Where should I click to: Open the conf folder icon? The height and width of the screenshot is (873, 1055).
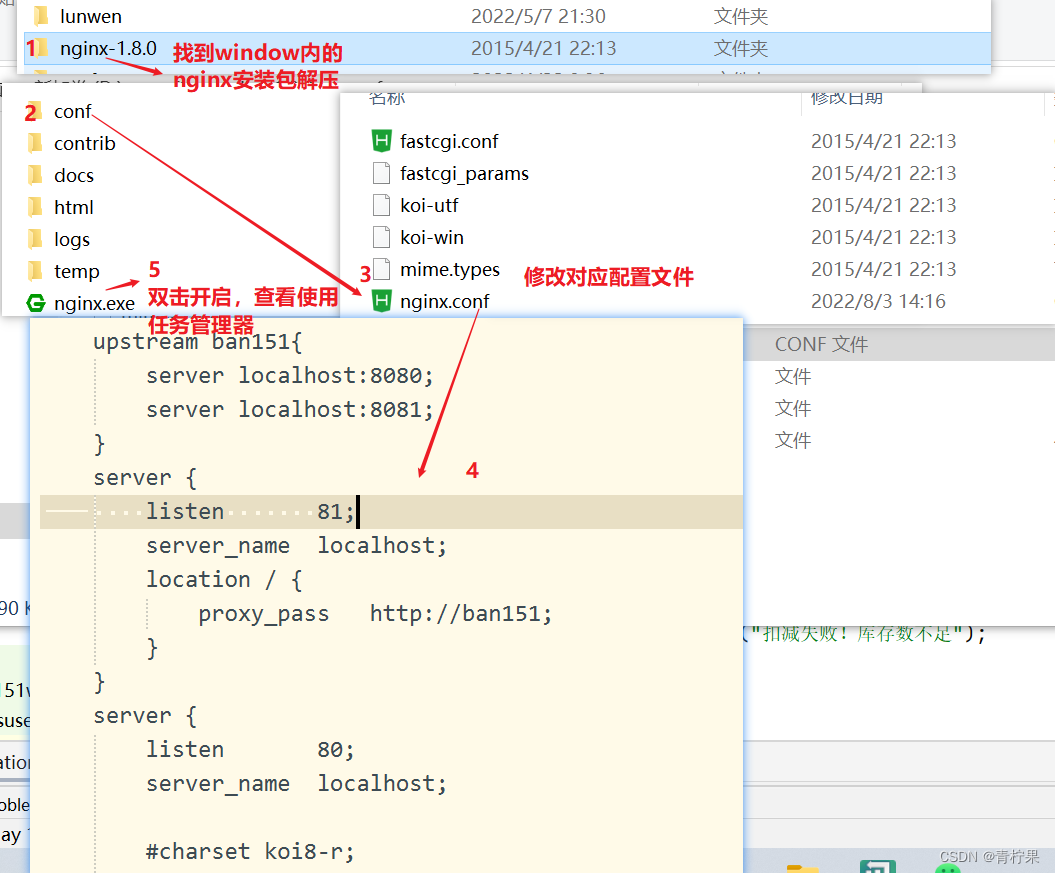(35, 111)
